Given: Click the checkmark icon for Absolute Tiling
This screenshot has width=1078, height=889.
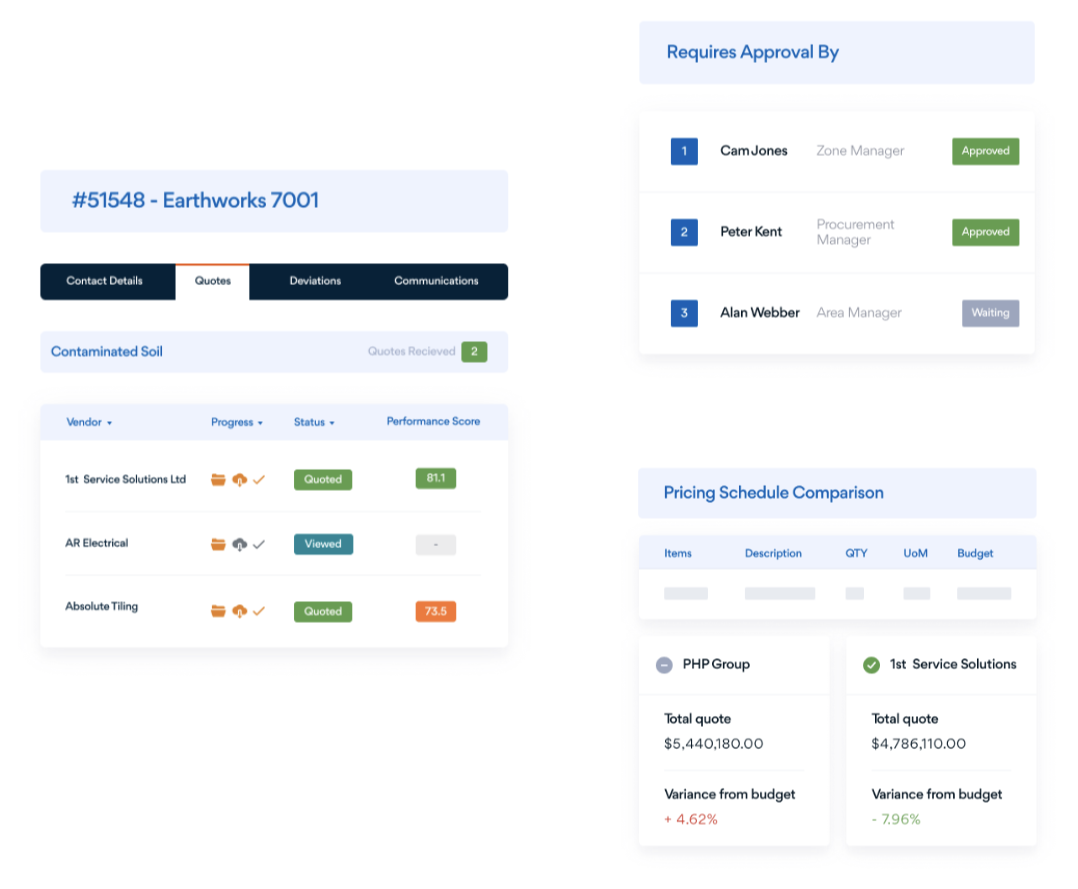Looking at the screenshot, I should click(259, 611).
